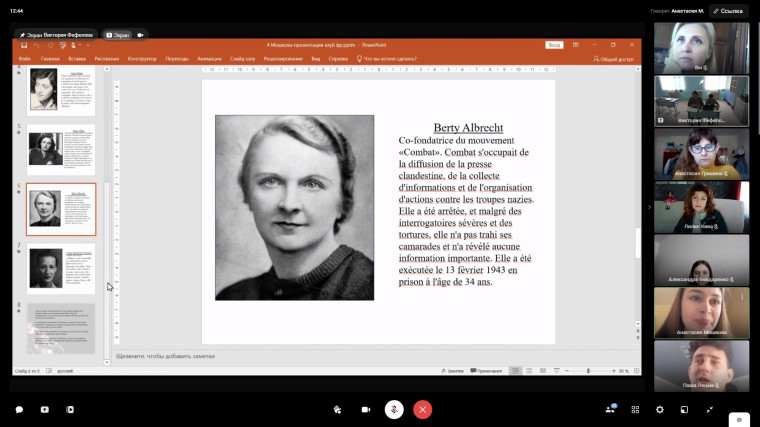Open the Рецензирование ribbon tab

tap(283, 59)
